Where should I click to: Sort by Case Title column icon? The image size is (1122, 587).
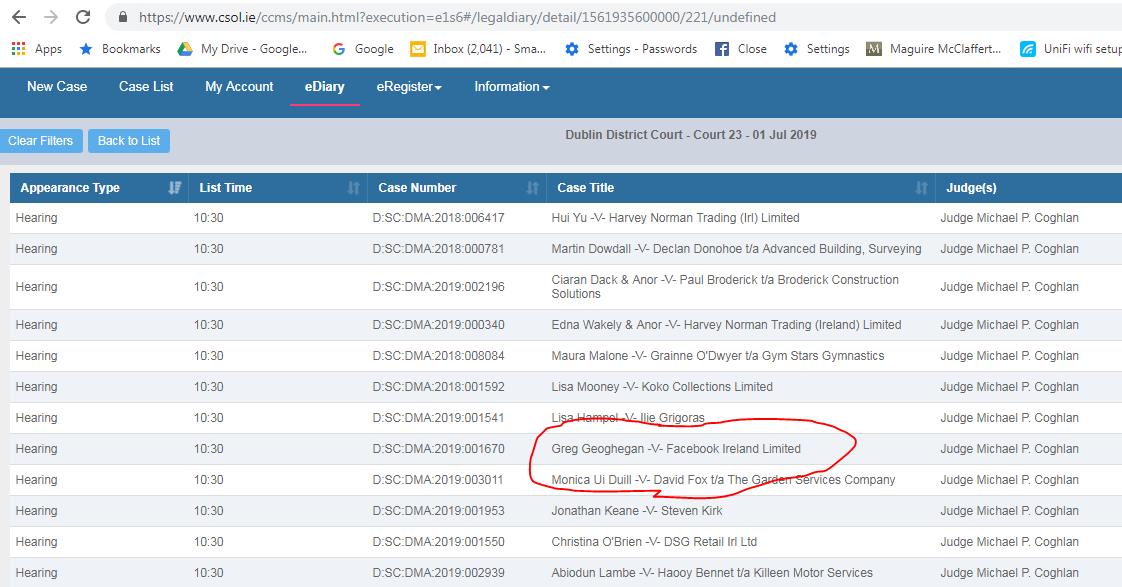point(922,188)
